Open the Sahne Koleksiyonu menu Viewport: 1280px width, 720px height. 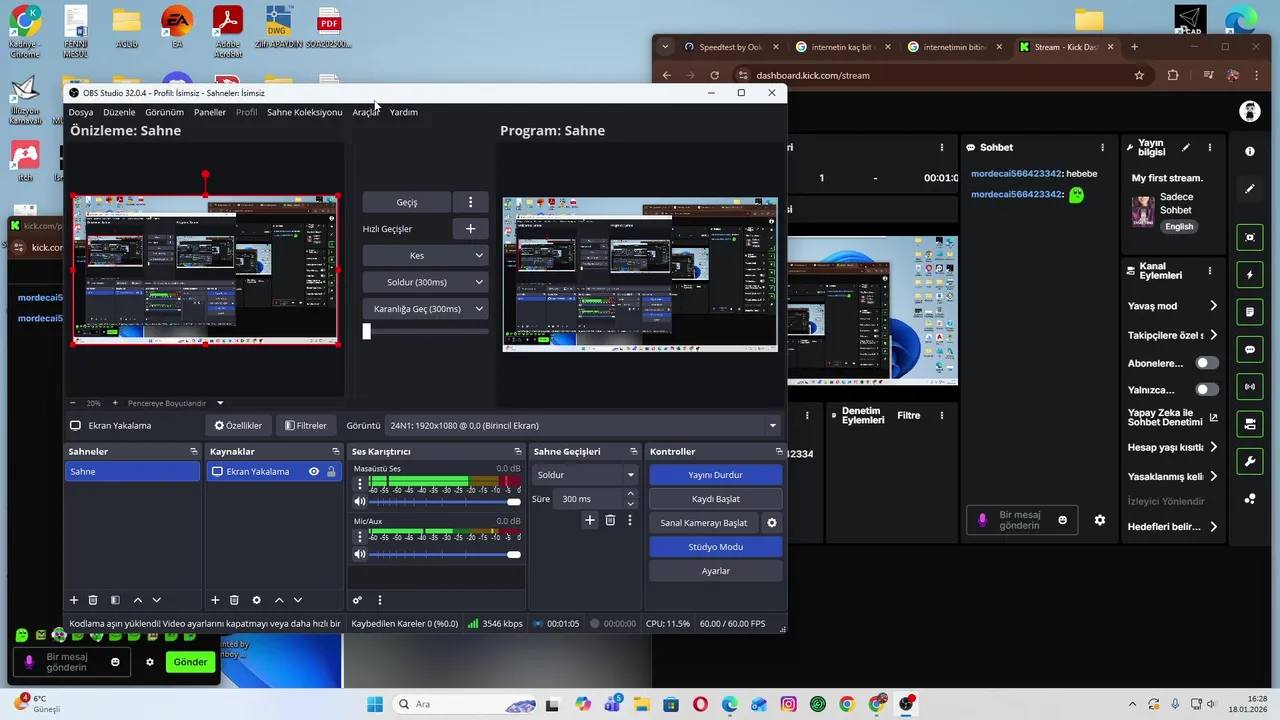304,112
